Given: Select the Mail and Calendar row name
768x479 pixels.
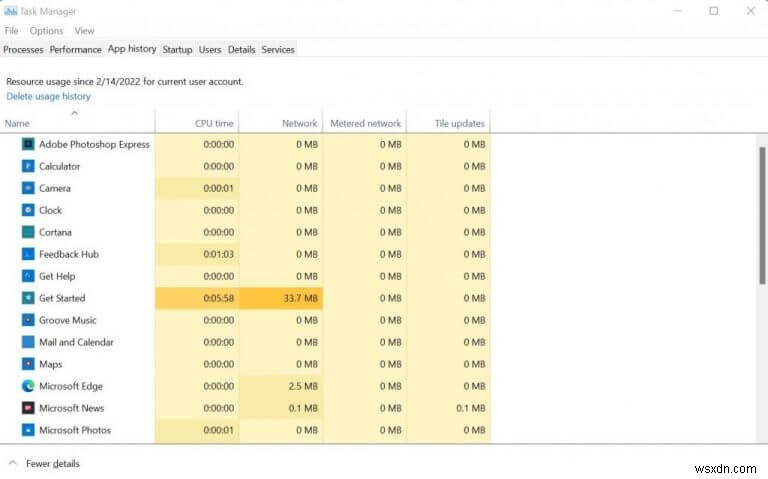Looking at the screenshot, I should point(76,342).
